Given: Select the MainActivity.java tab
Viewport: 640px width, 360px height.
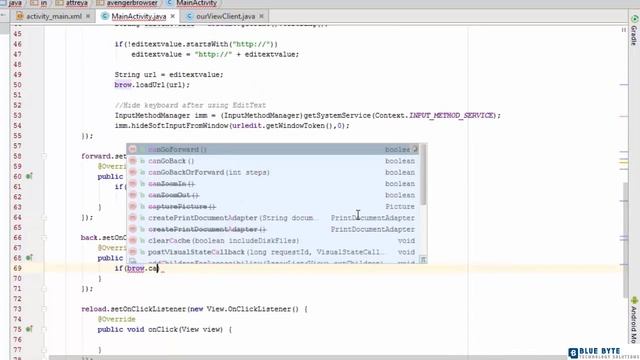Looking at the screenshot, I should pos(138,16).
